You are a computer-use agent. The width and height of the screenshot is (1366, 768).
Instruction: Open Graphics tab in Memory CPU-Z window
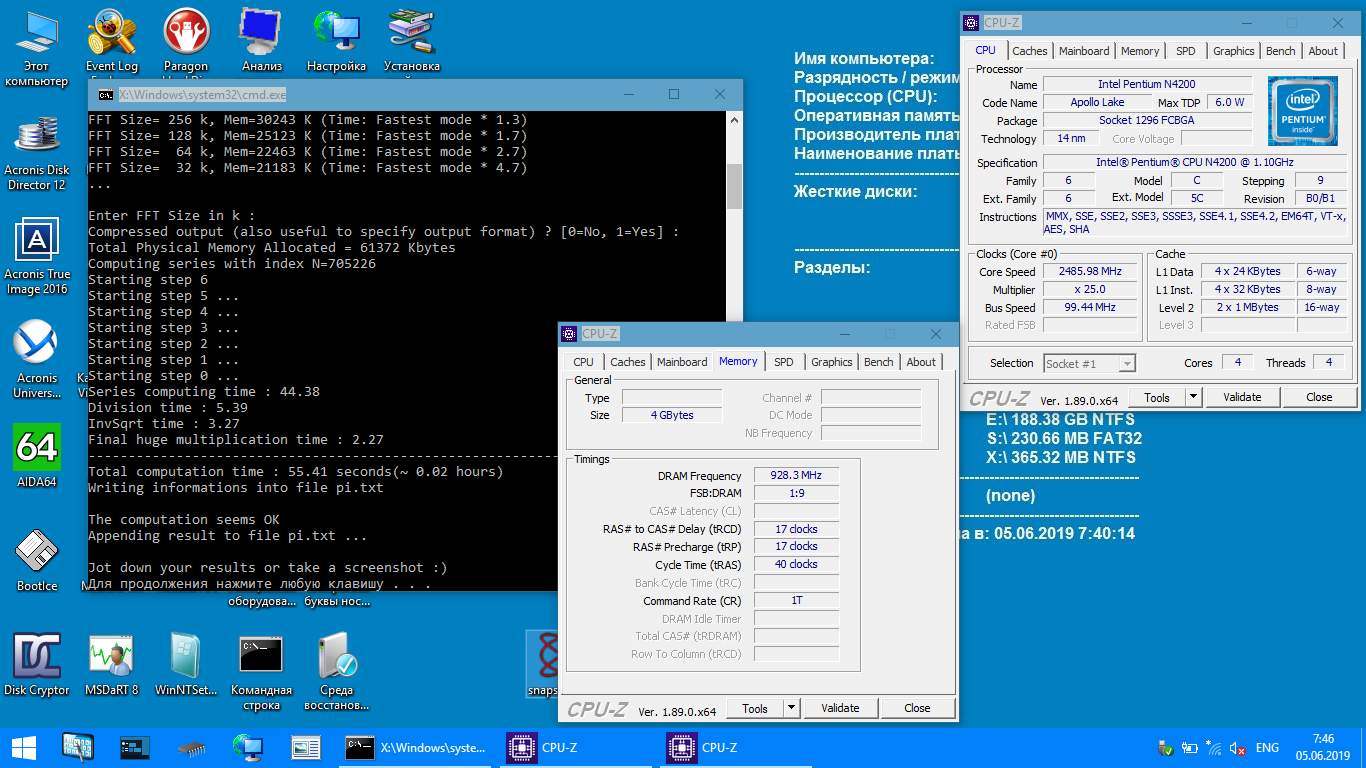(x=832, y=362)
